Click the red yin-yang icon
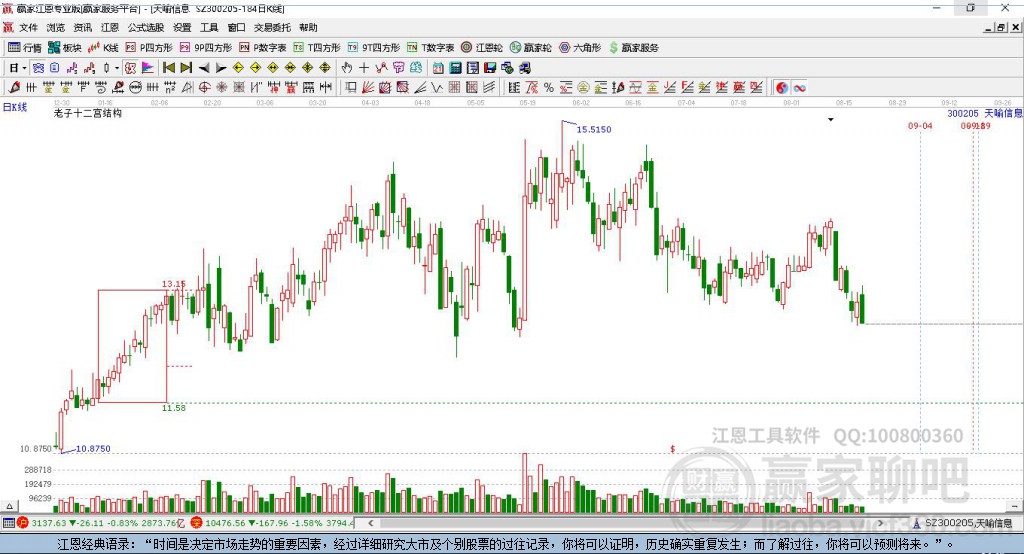1024x554 pixels. pyautogui.click(x=782, y=88)
